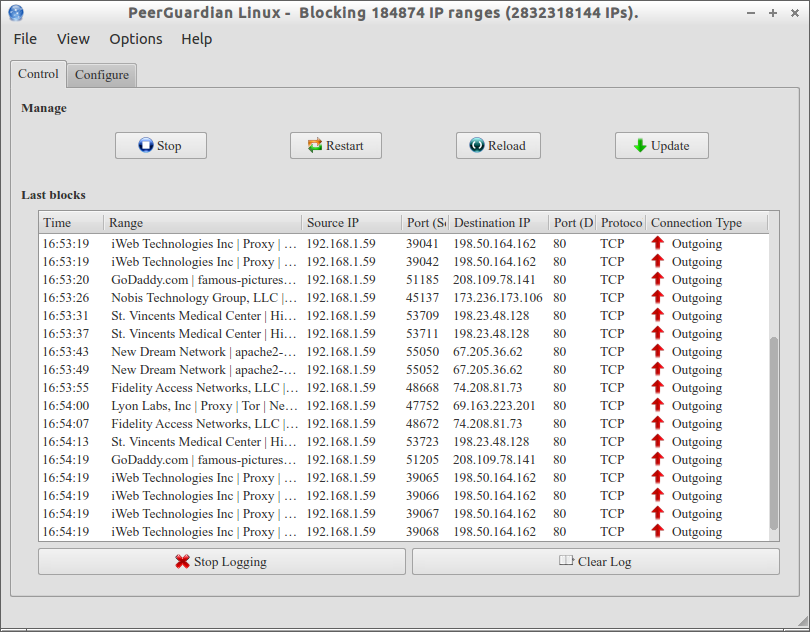The image size is (810, 632).
Task: Click the circular Reload icon
Action: (477, 145)
